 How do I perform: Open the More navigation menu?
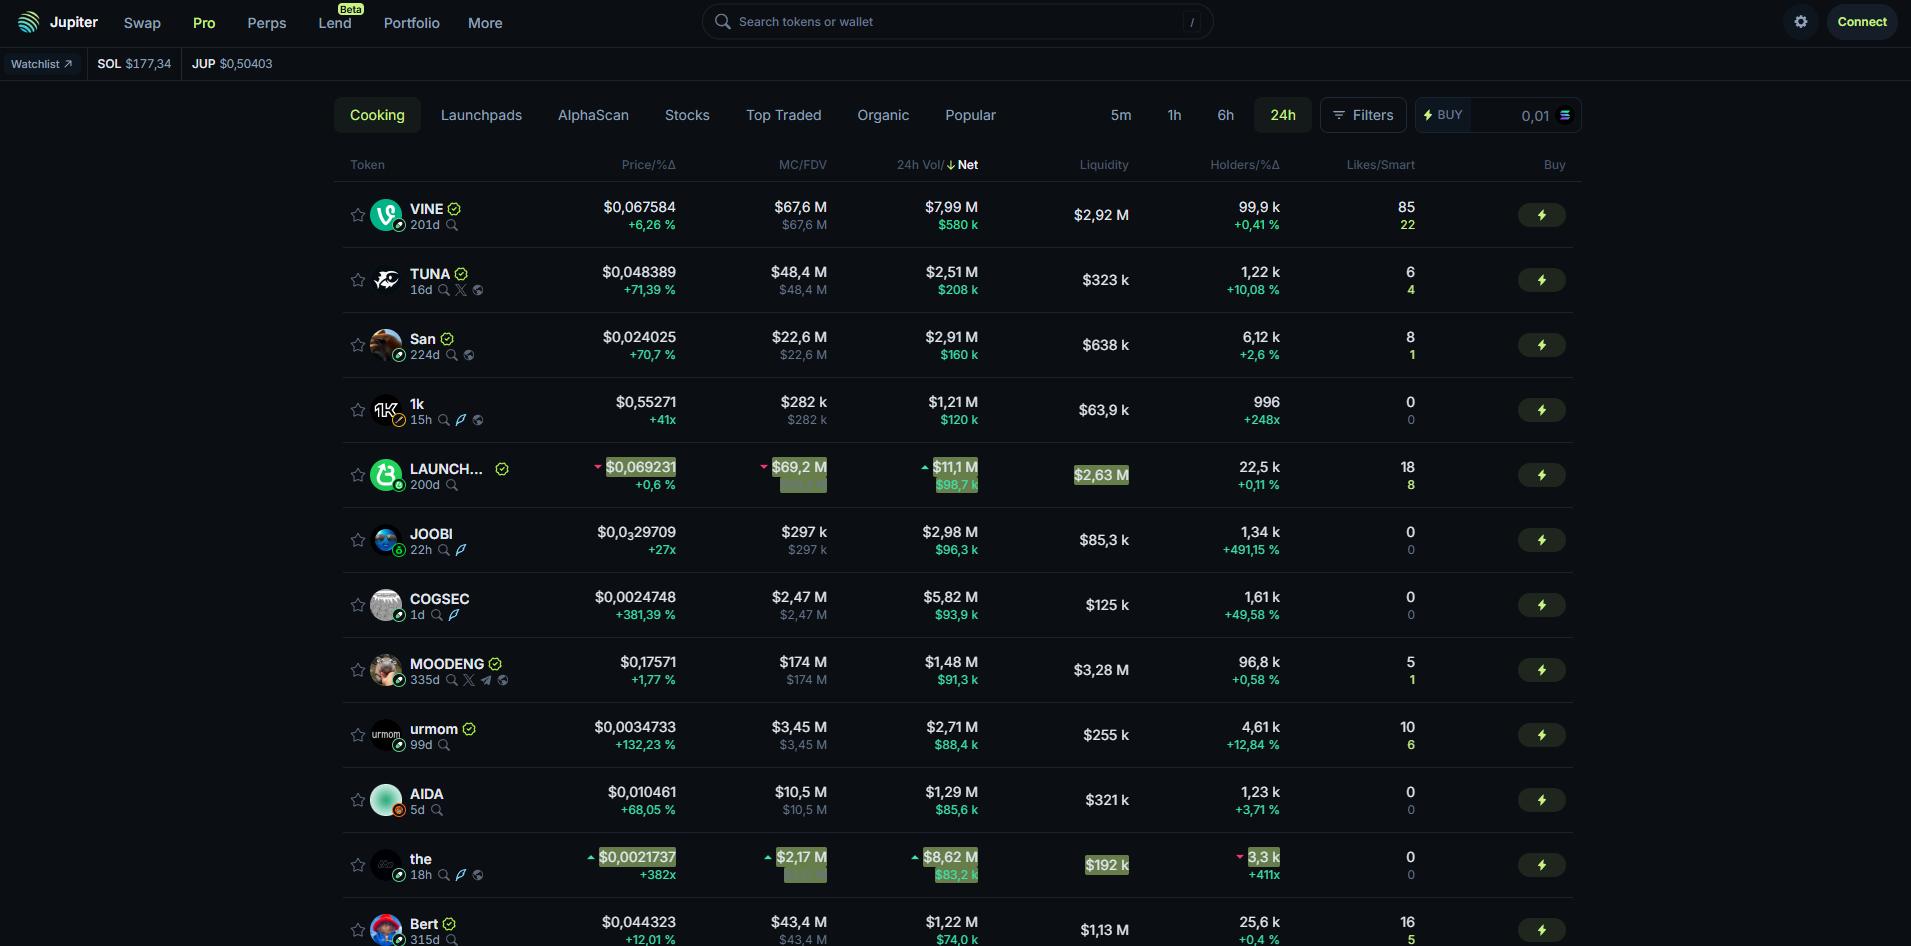[x=484, y=22]
